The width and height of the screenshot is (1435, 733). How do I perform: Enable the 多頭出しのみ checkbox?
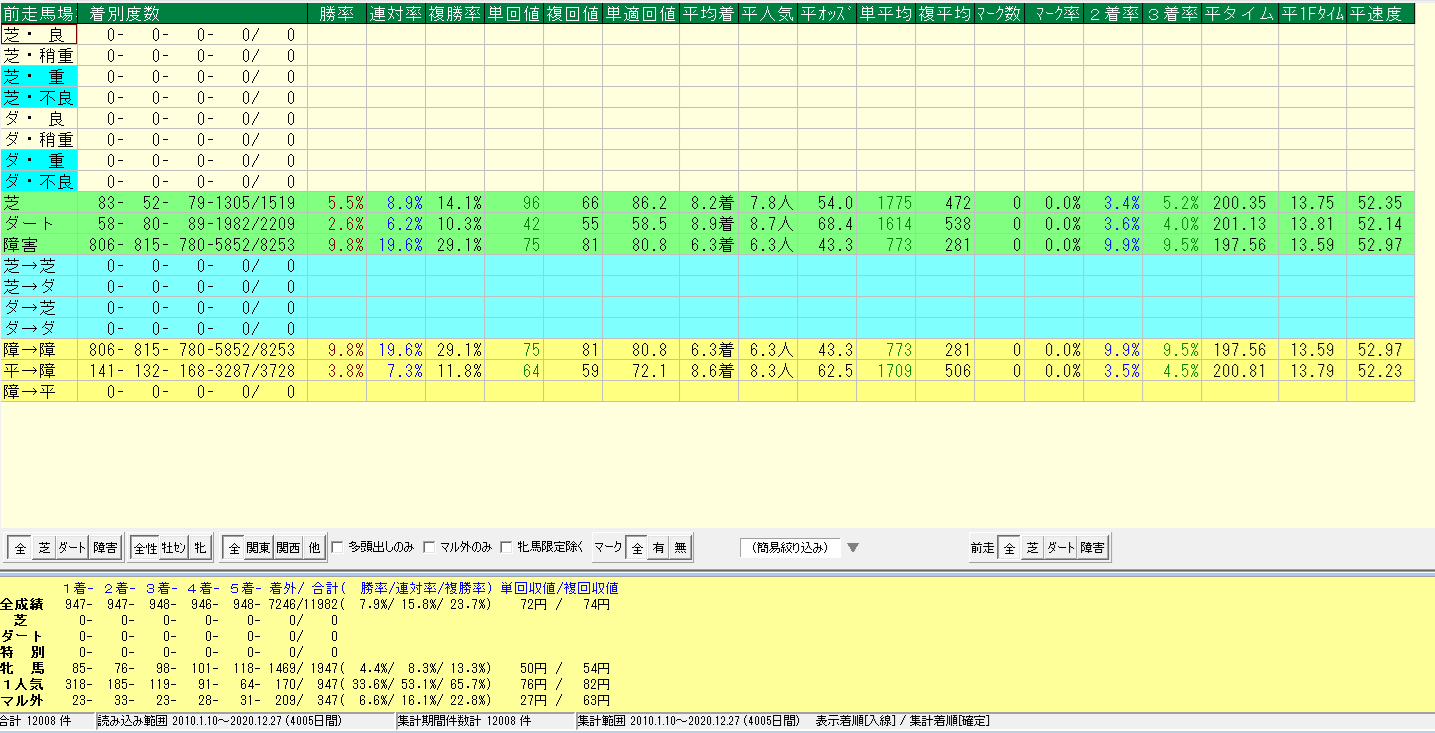pos(337,547)
